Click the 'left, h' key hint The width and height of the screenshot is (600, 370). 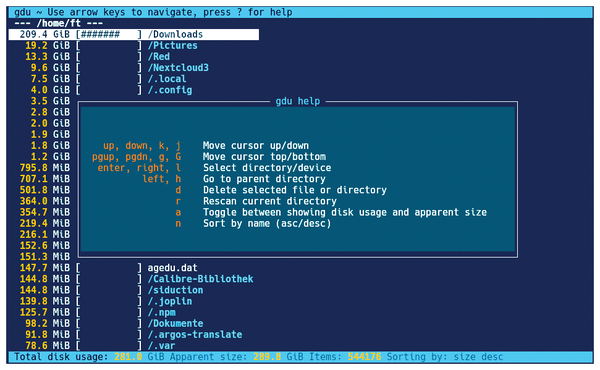pos(161,179)
